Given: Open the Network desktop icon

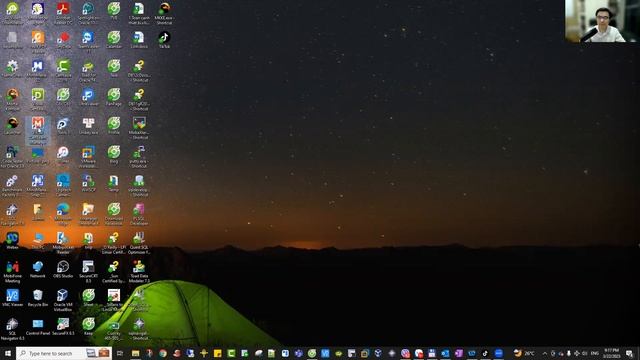Looking at the screenshot, I should (x=38, y=269).
